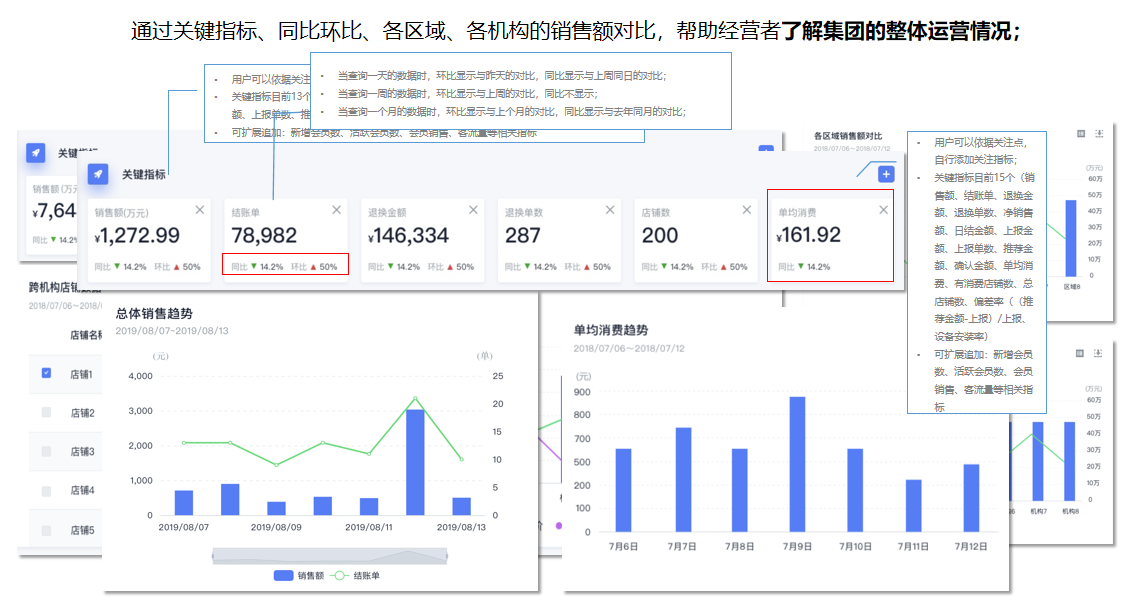Check the 店铺5 checkbox

[x=47, y=530]
